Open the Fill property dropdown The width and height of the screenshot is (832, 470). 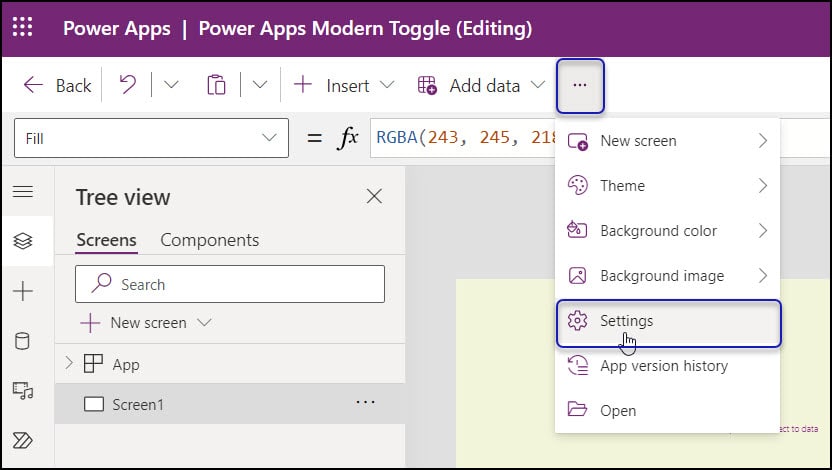click(x=151, y=138)
